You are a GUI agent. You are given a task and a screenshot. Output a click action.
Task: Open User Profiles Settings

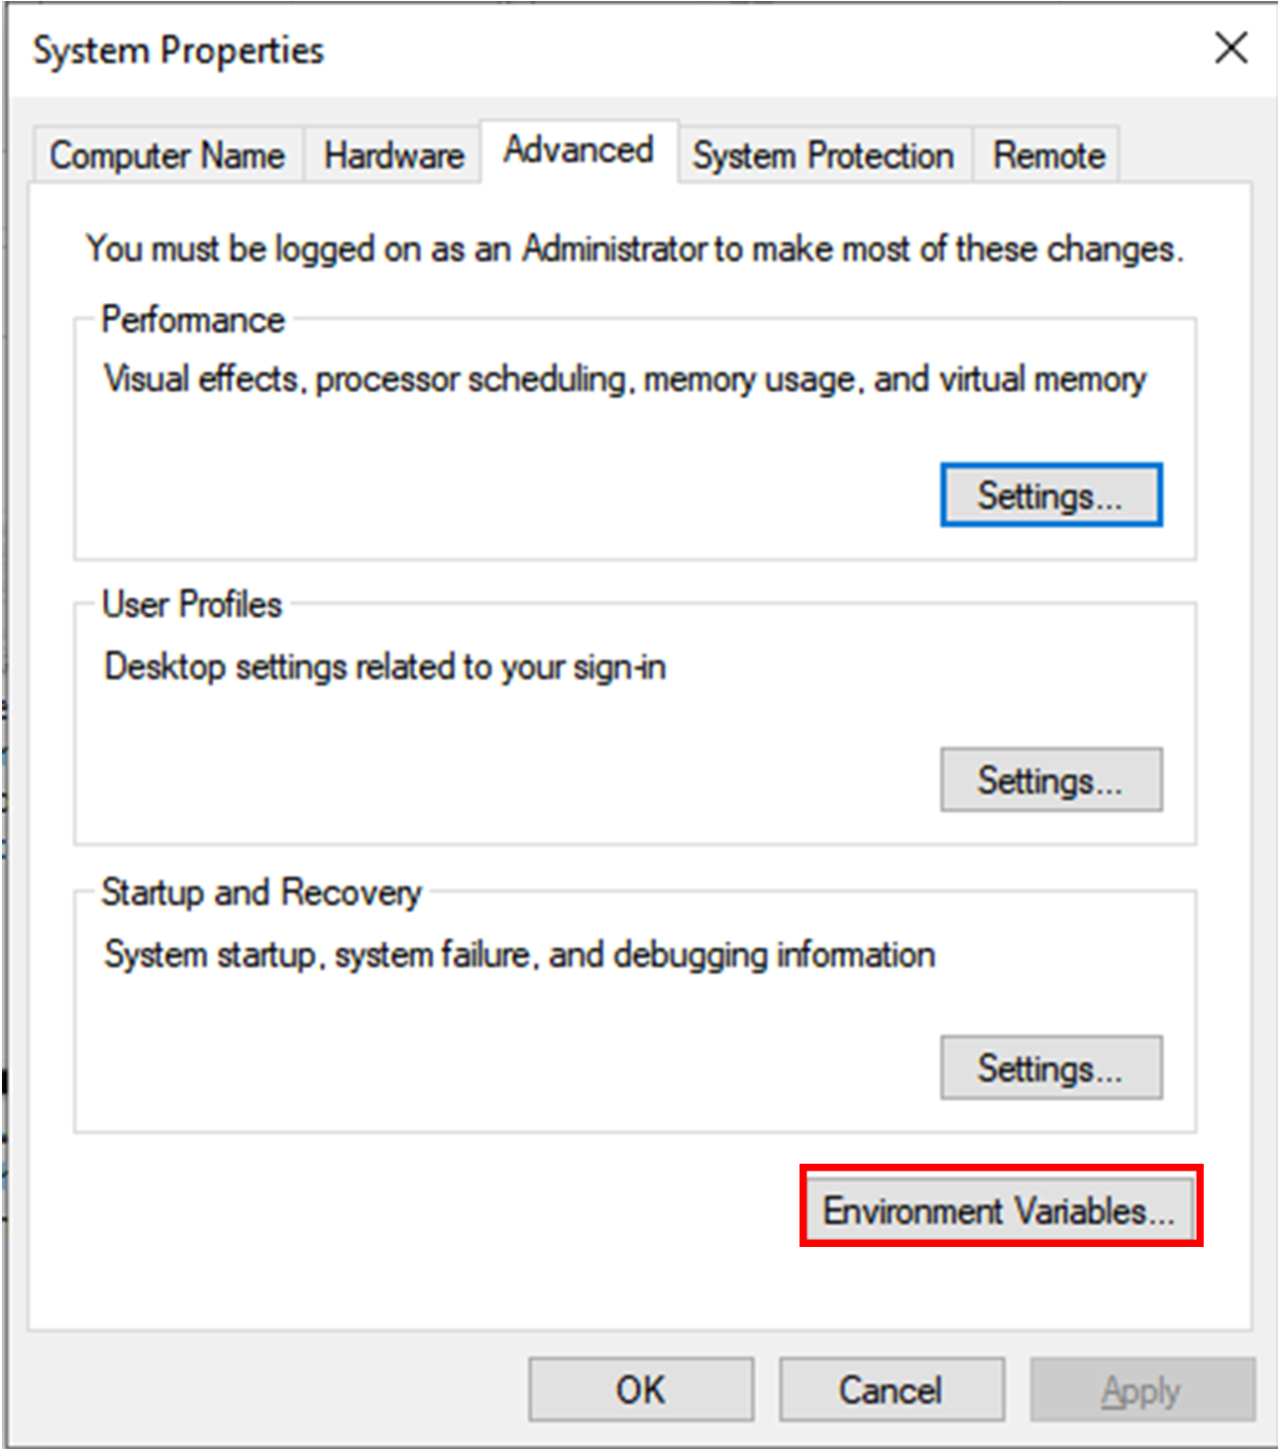click(1051, 780)
